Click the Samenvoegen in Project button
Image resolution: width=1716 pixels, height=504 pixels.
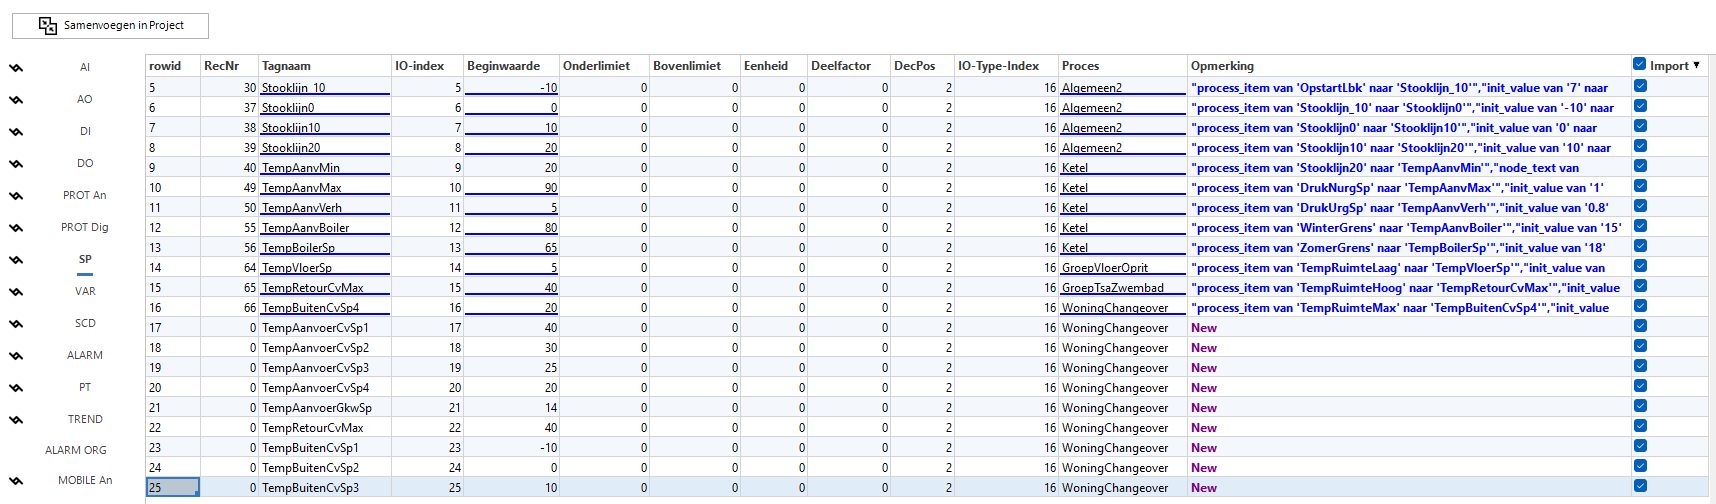[x=111, y=26]
